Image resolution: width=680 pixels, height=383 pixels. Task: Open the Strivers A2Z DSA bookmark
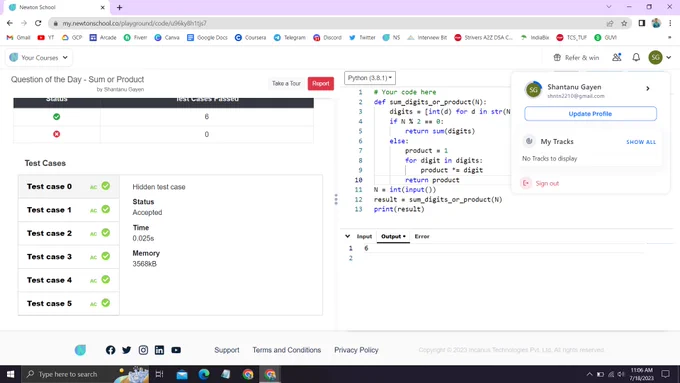[x=484, y=37]
